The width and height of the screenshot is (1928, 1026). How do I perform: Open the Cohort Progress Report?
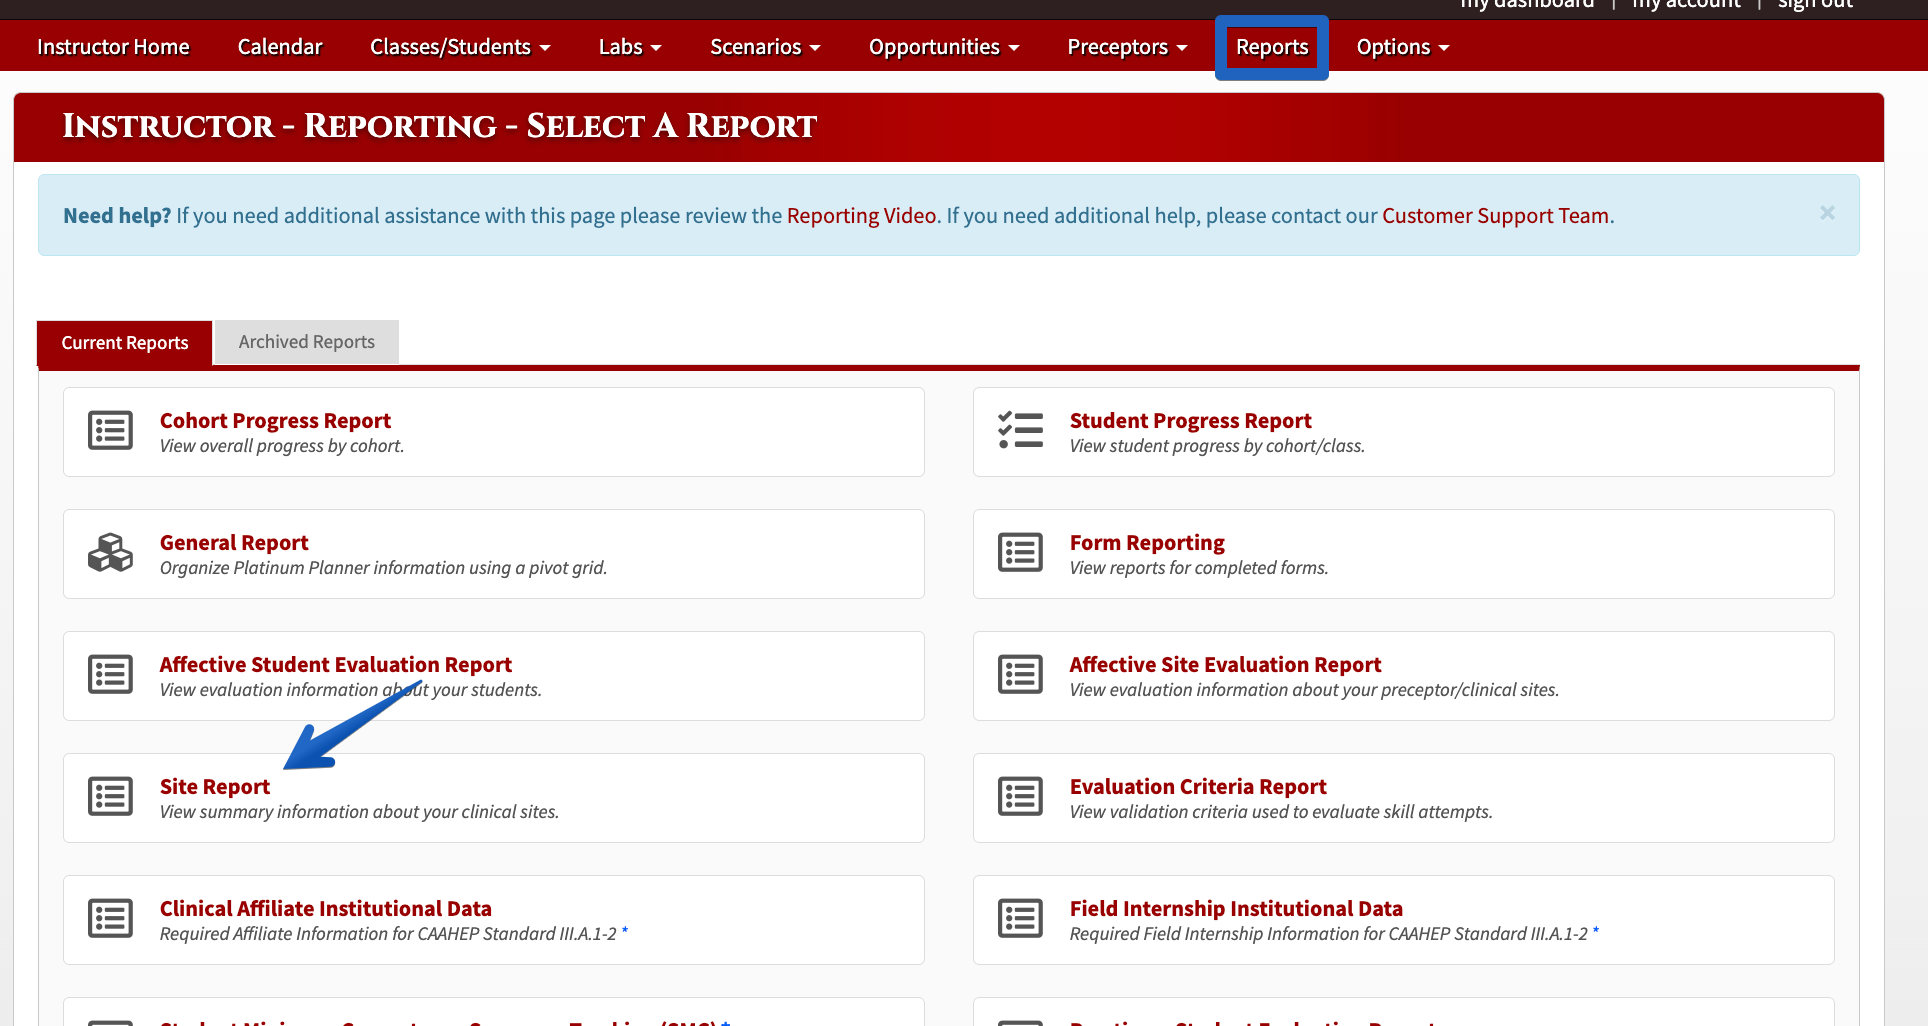(275, 421)
